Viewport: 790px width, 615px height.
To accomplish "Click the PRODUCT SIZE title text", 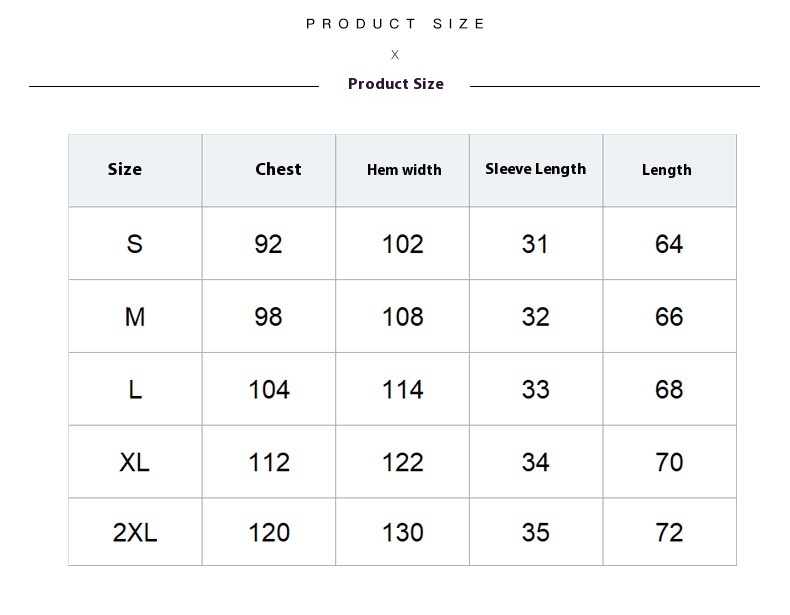I will coord(396,24).
